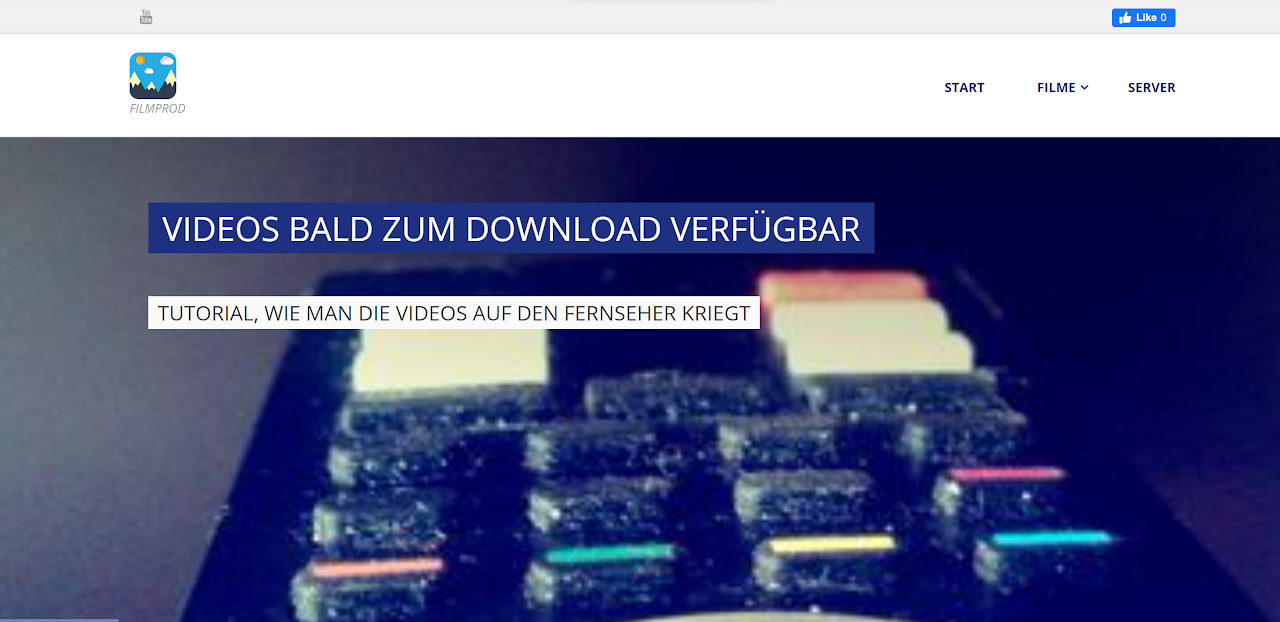Screen dimensions: 1280x622
Task: Click the 'Videos bald zum Download verfügbar' headline
Action: tap(511, 229)
